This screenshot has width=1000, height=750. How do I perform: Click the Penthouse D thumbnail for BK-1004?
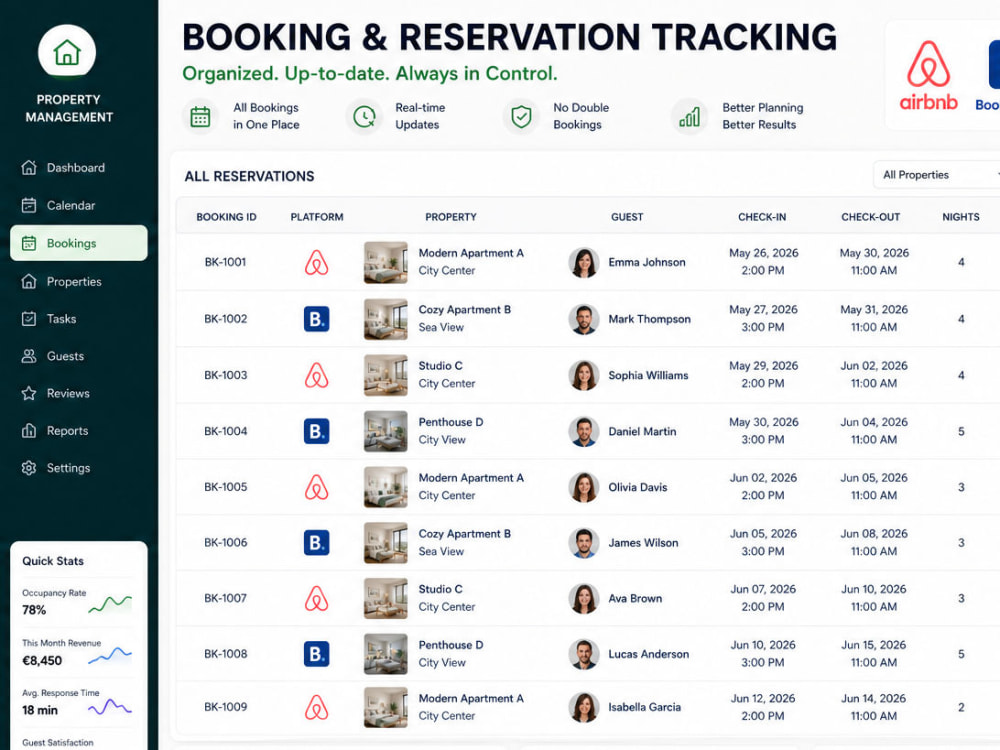point(386,431)
